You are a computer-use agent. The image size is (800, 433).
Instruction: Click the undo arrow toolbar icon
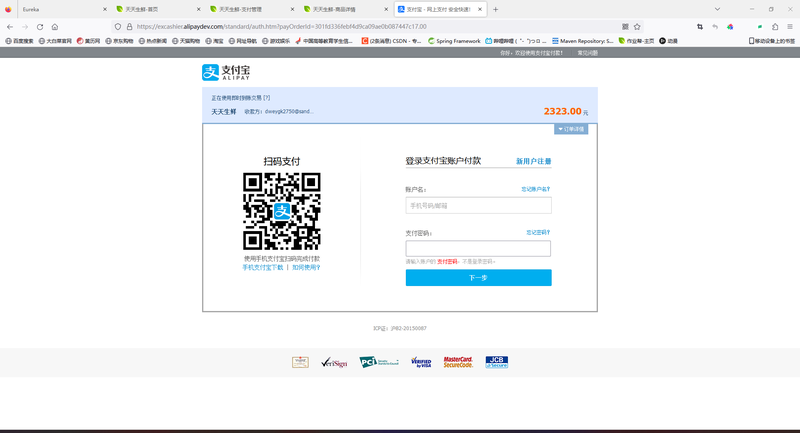(715, 27)
